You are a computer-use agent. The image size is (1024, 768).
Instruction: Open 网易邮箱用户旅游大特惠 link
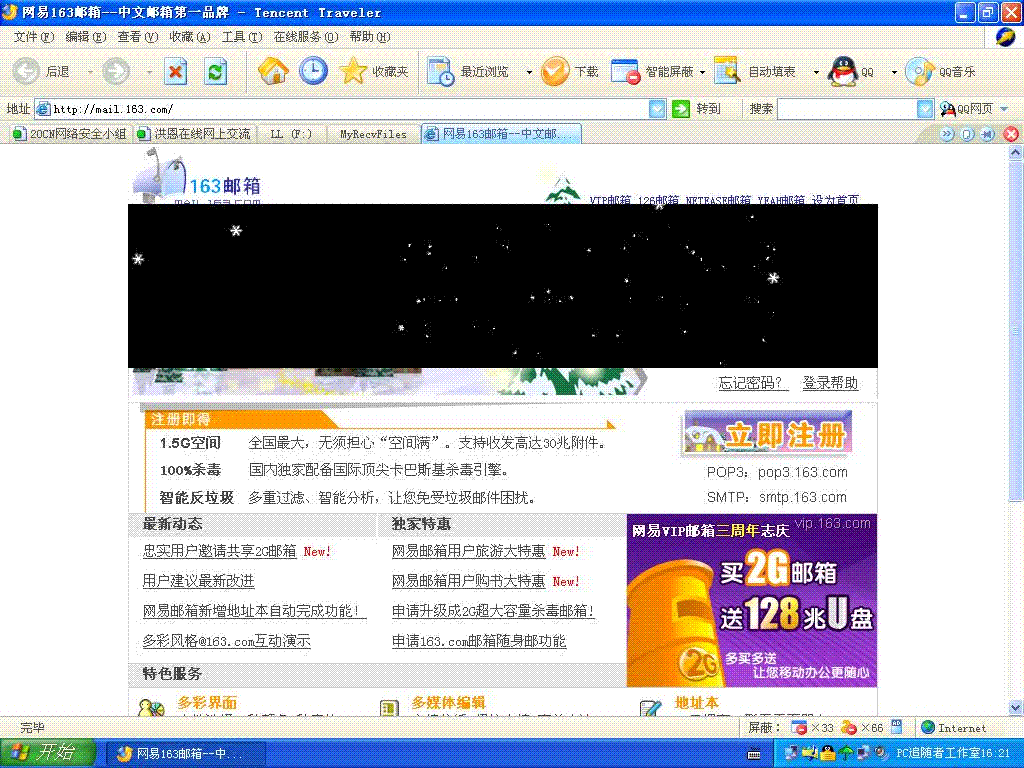(468, 551)
